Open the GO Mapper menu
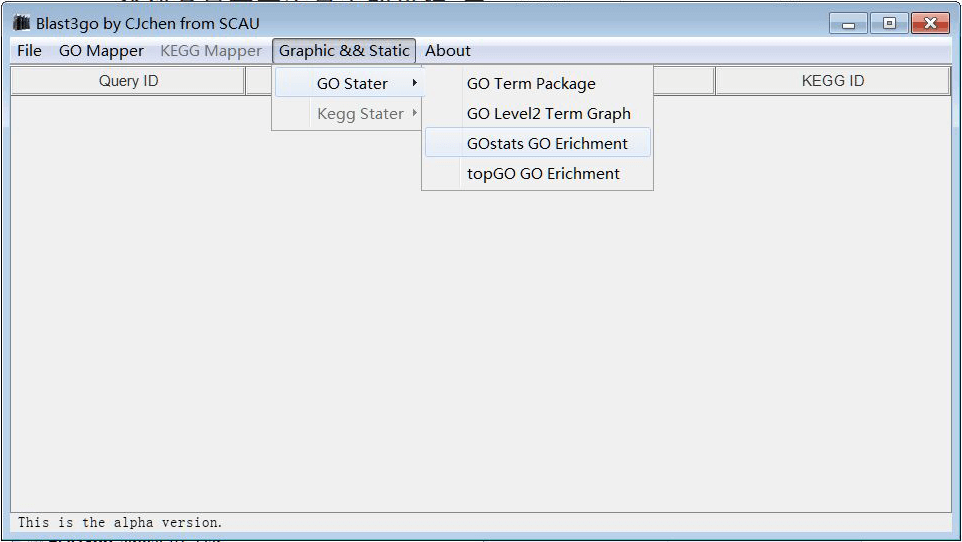This screenshot has height=542, width=962. tap(101, 51)
